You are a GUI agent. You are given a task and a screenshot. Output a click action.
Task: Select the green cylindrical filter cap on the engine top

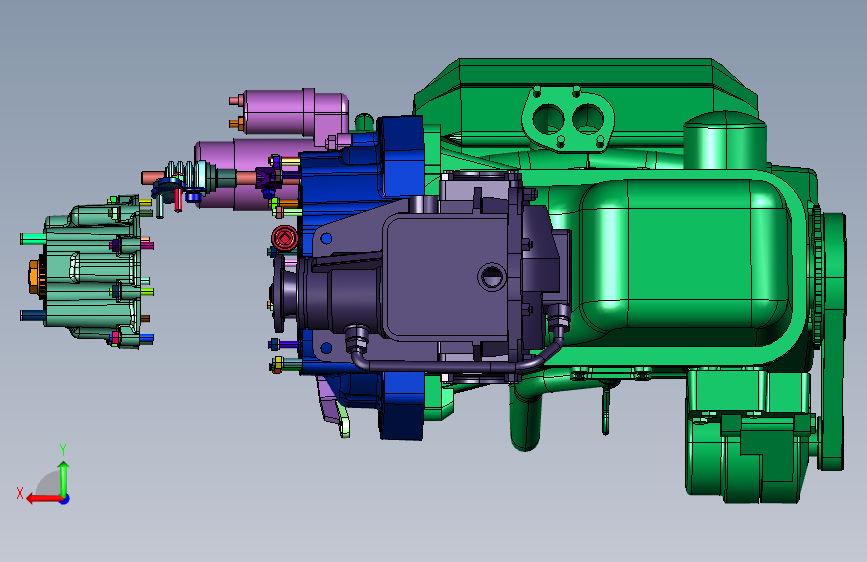click(x=725, y=139)
